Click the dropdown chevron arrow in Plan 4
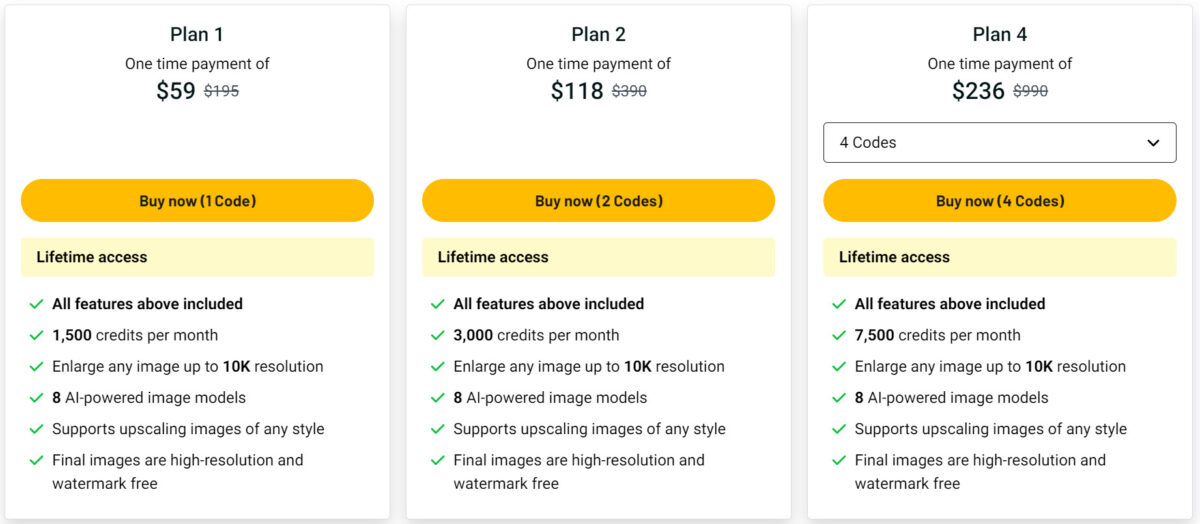The width and height of the screenshot is (1200, 524). [1153, 143]
